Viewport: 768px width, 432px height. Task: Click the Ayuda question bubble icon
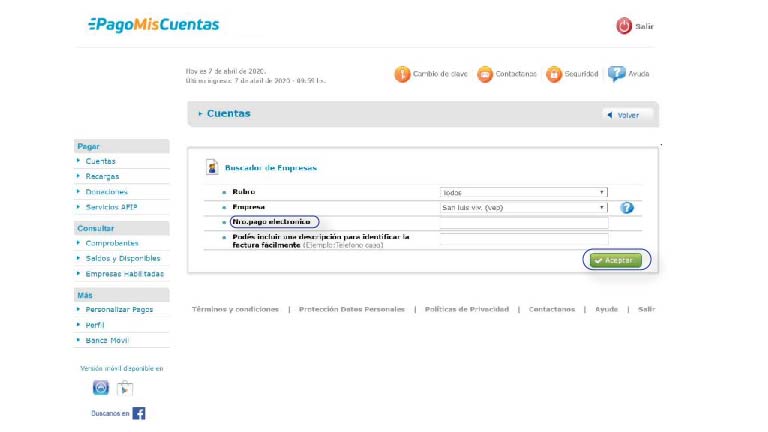coord(617,74)
